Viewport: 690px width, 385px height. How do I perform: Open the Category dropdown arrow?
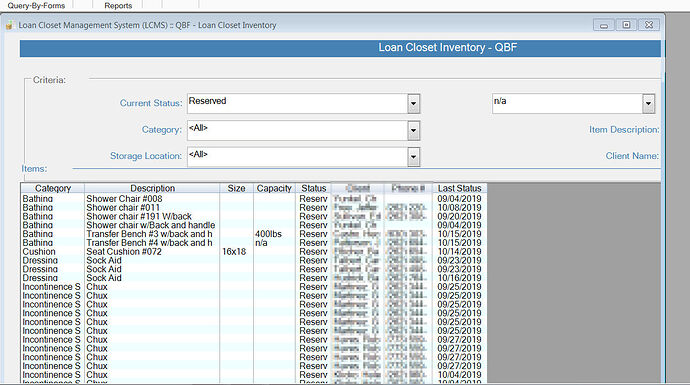pyautogui.click(x=413, y=131)
